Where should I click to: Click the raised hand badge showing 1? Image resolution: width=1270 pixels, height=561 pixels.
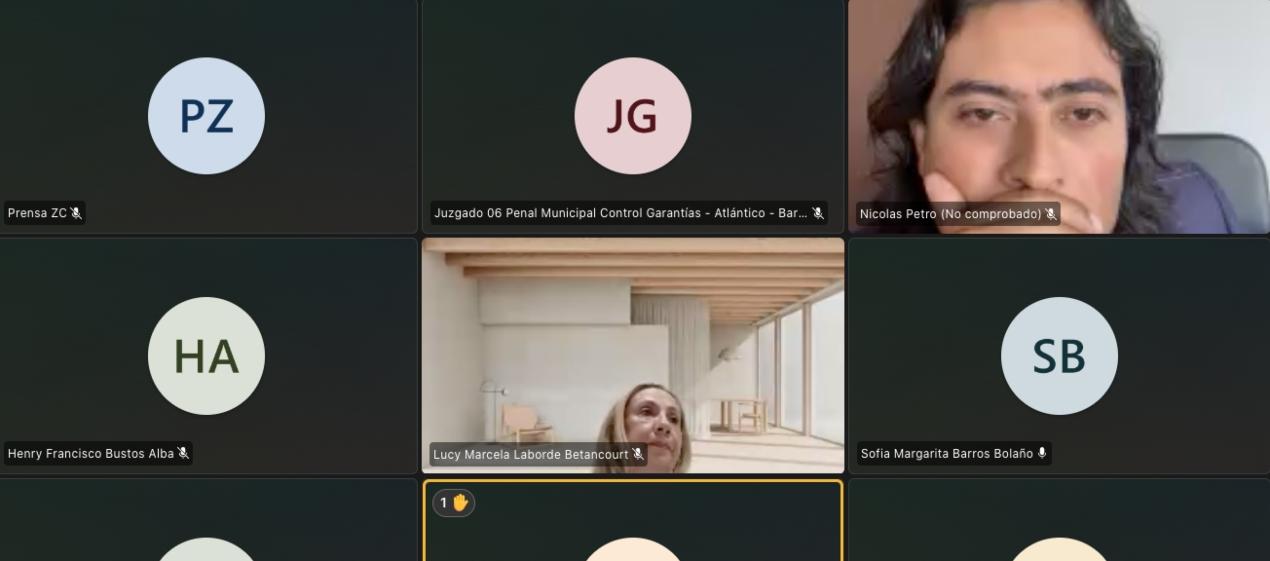tap(453, 503)
